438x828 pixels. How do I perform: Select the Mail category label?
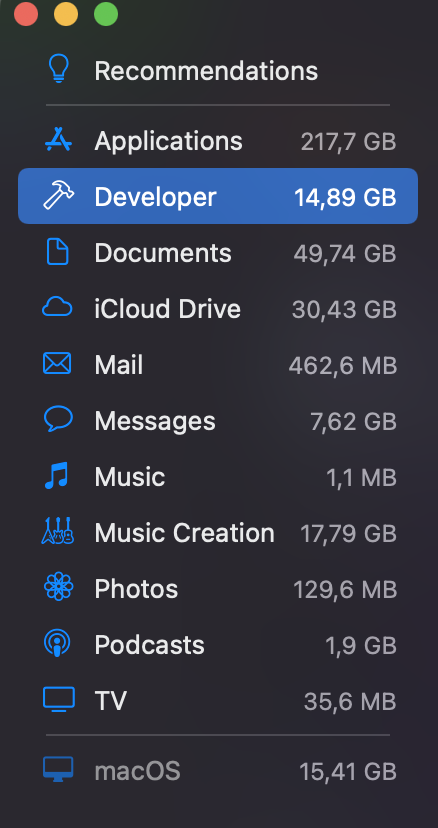click(x=118, y=365)
